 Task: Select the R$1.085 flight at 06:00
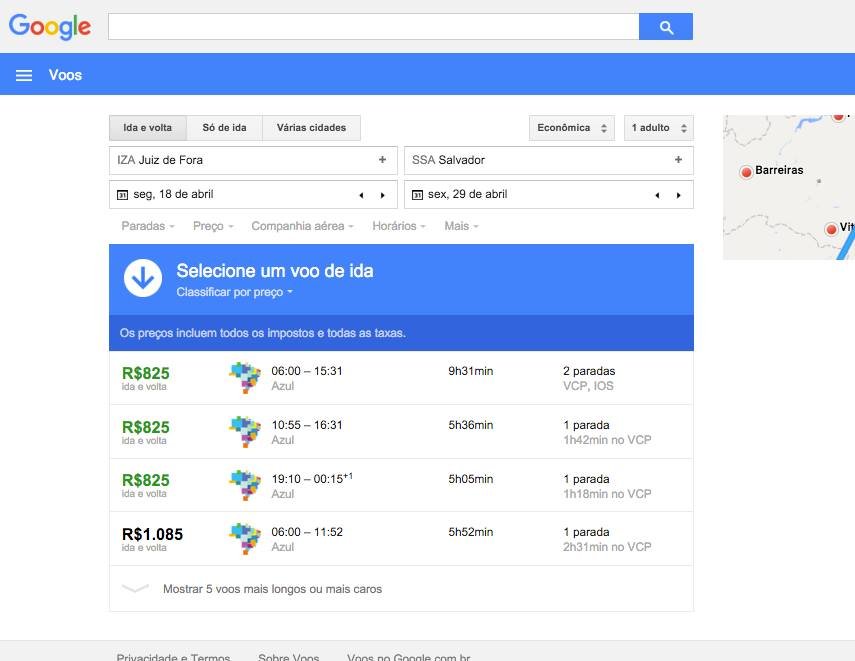[x=400, y=539]
